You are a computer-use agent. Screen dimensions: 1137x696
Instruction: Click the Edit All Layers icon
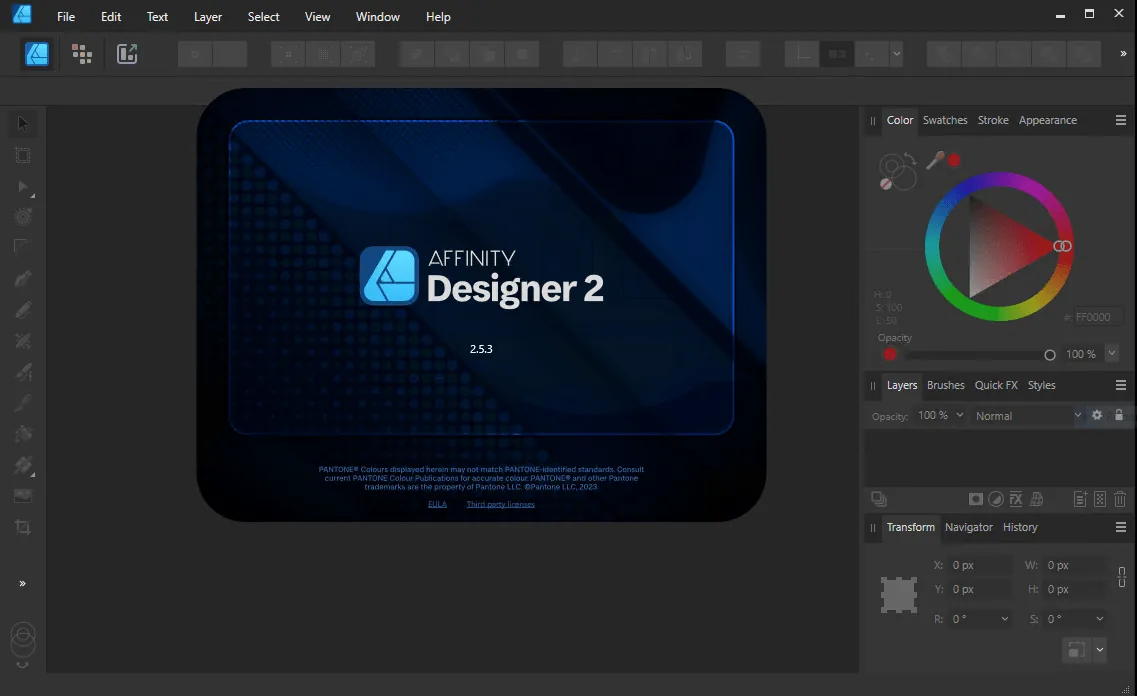(879, 499)
